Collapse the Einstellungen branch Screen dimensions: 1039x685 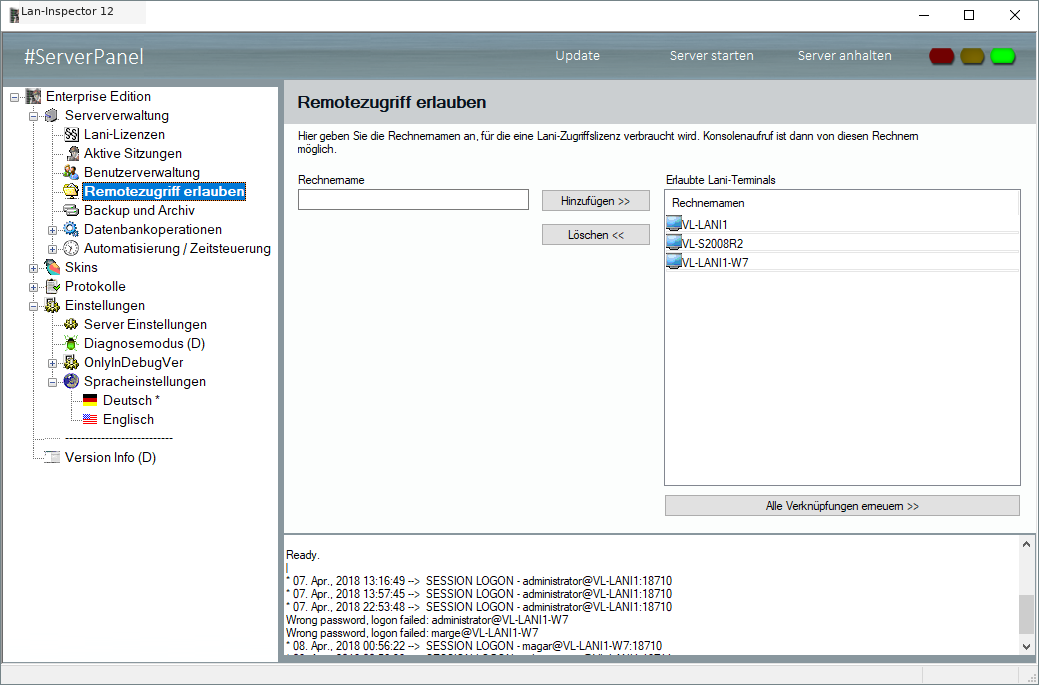(33, 307)
